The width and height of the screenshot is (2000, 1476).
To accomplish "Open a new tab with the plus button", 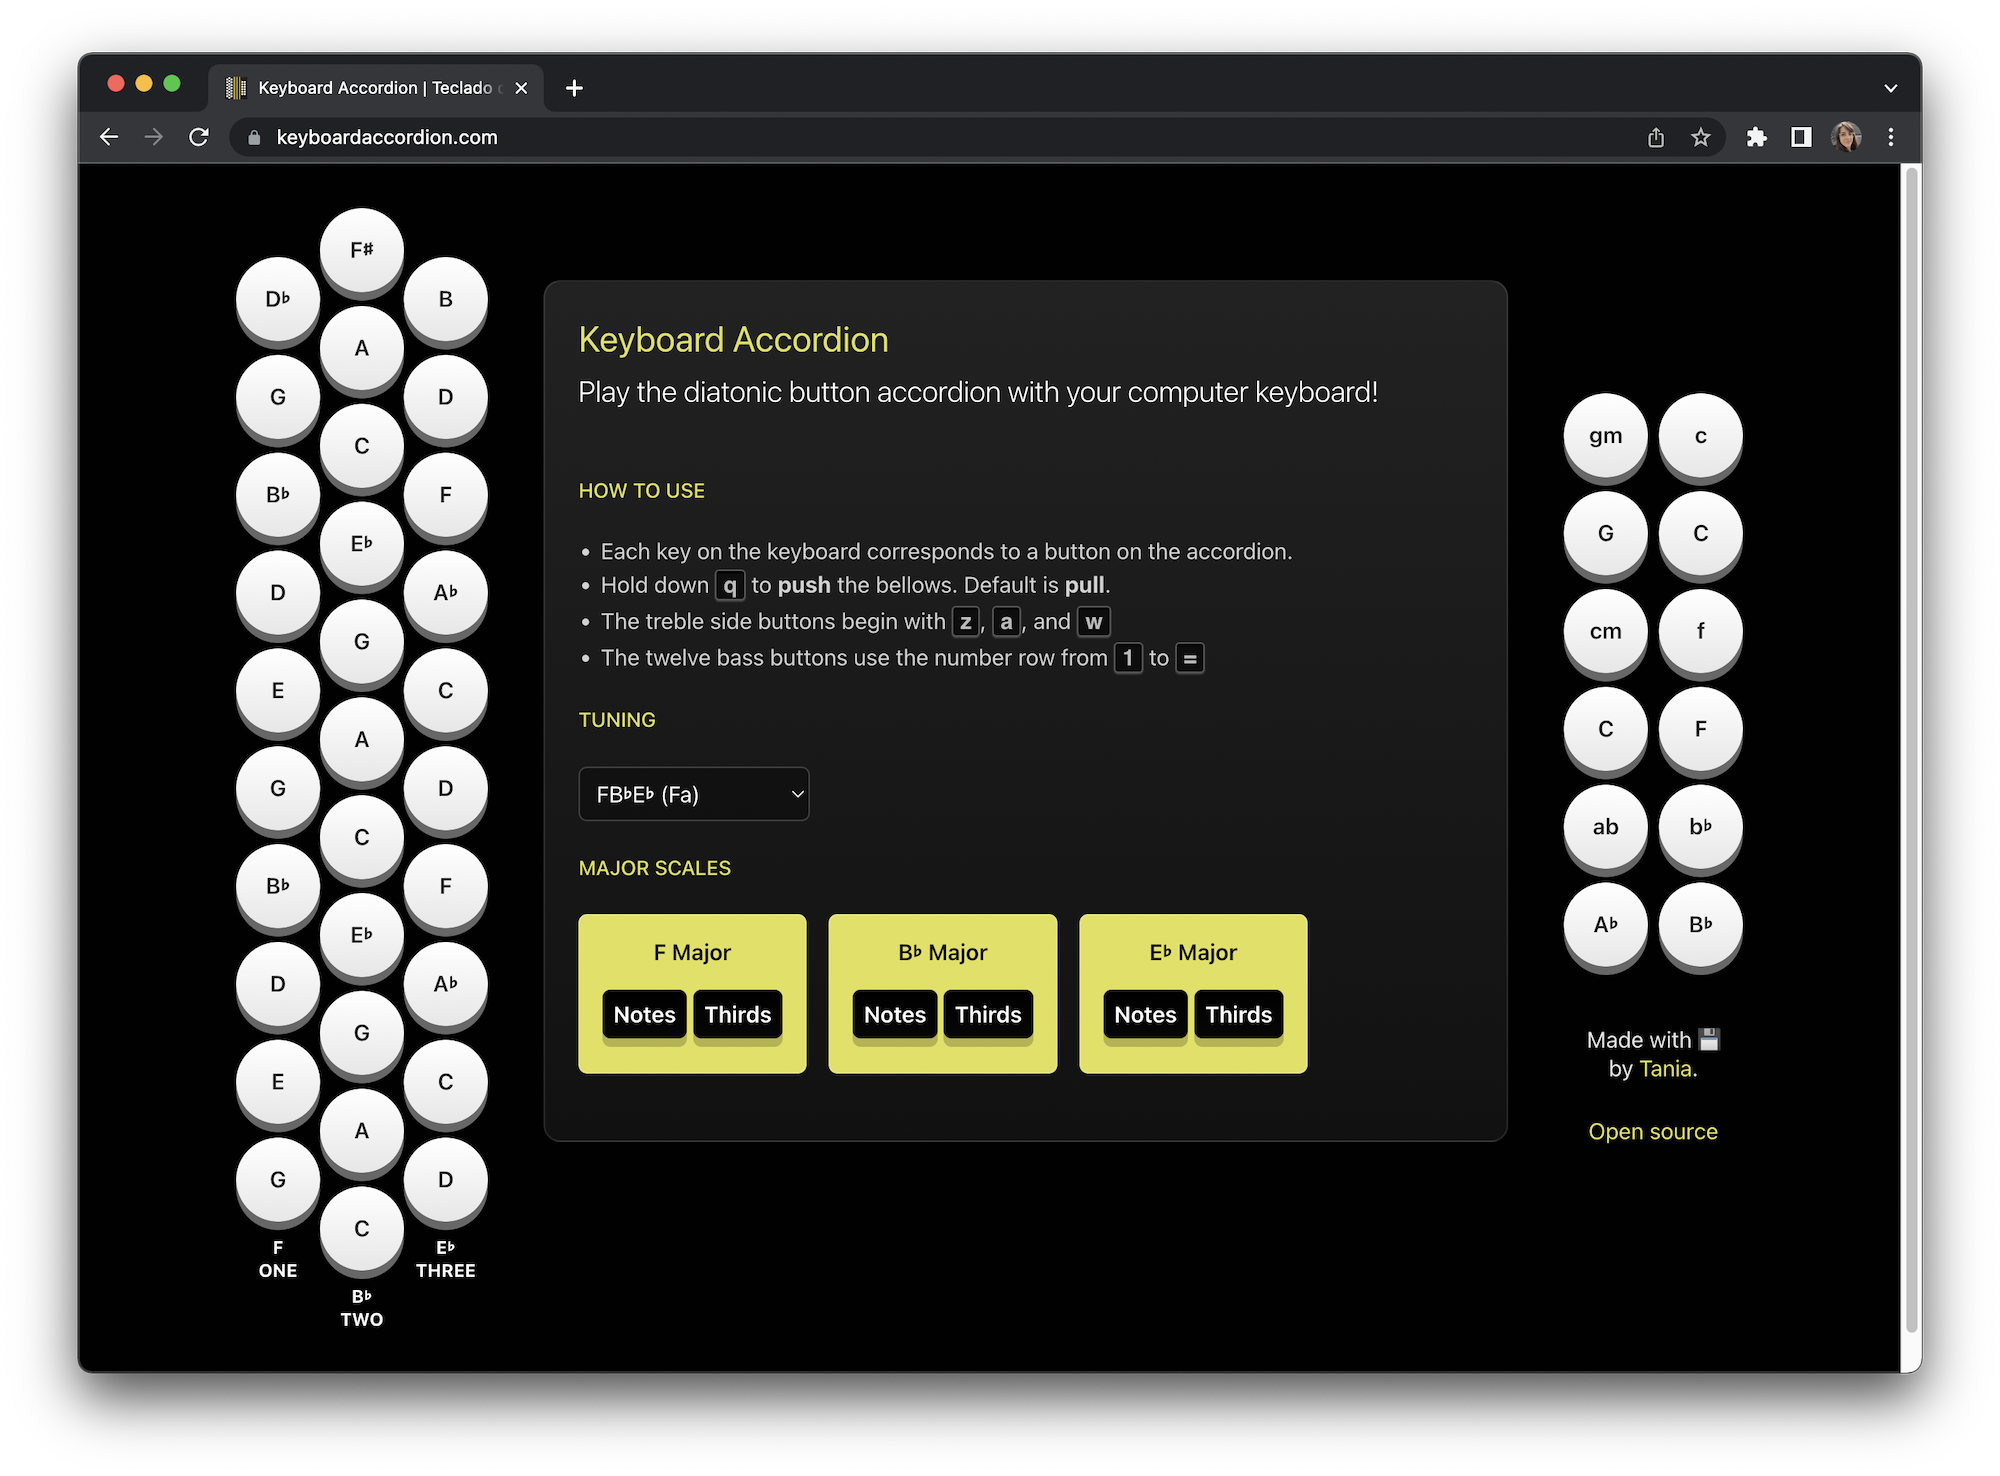I will pyautogui.click(x=574, y=88).
